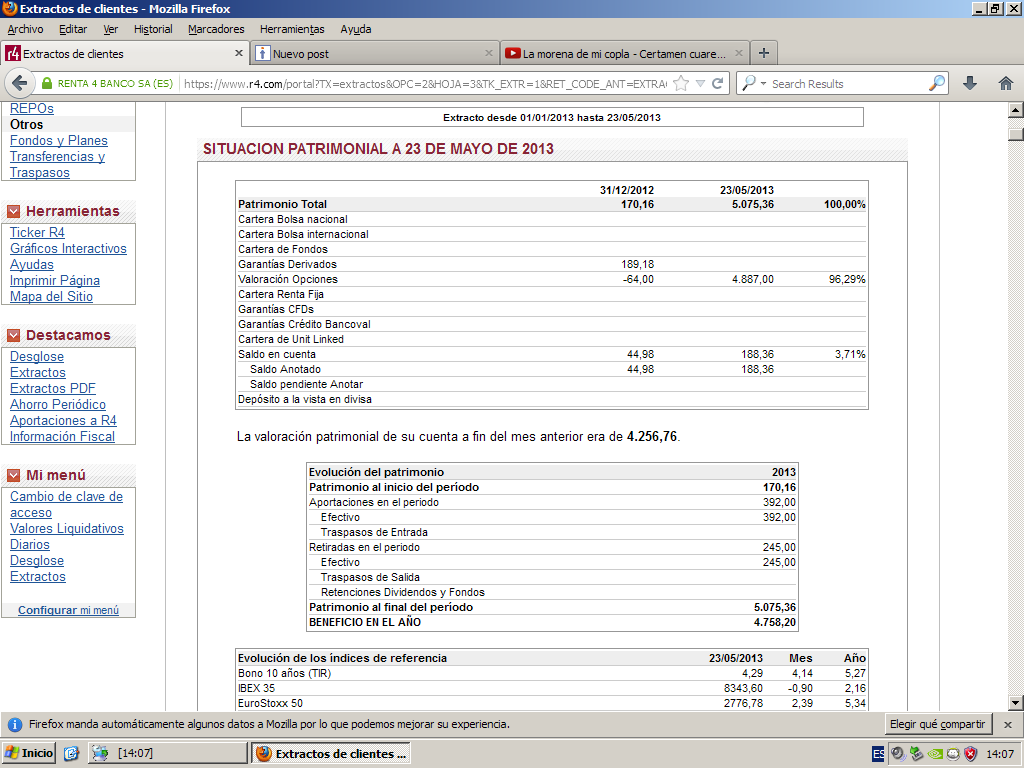Open the Marcadores menu
The height and width of the screenshot is (768, 1024).
pos(216,29)
